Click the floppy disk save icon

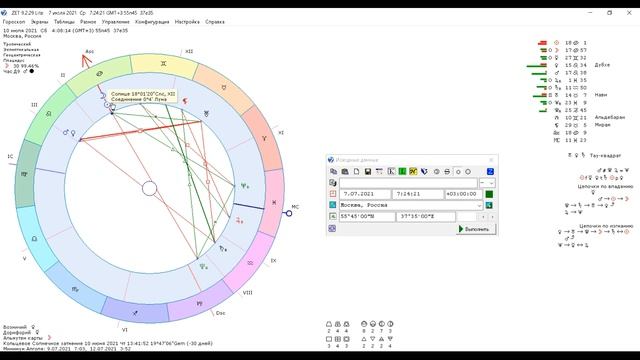(x=368, y=172)
